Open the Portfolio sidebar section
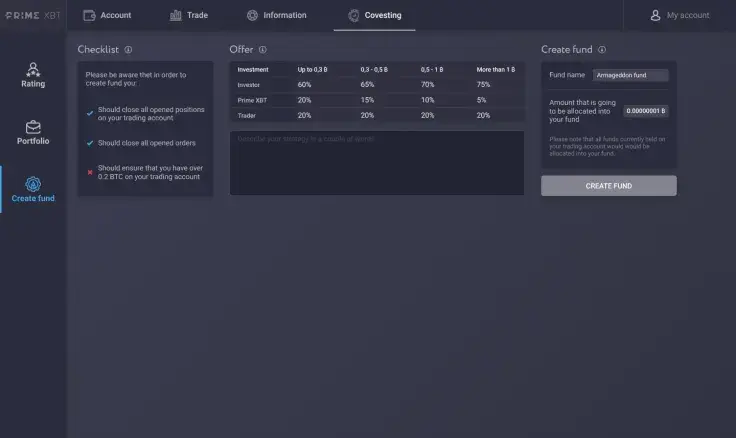Viewport: 736px width, 438px height. coord(33,132)
